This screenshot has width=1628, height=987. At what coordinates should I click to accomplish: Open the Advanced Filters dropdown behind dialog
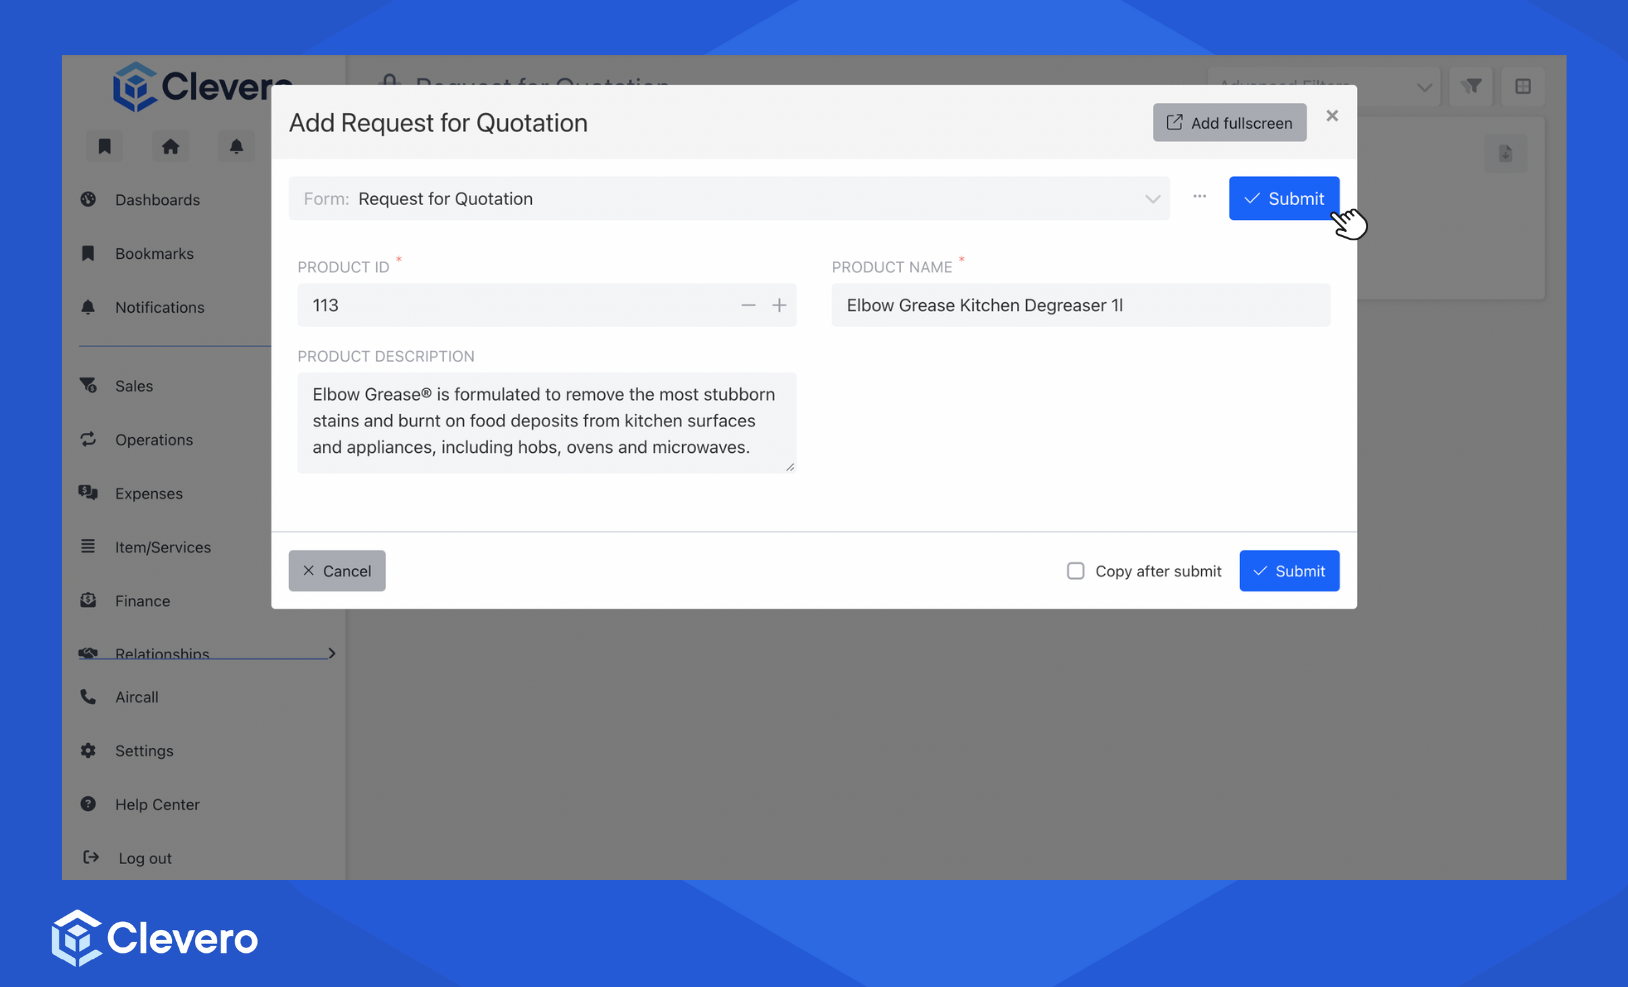click(1324, 87)
